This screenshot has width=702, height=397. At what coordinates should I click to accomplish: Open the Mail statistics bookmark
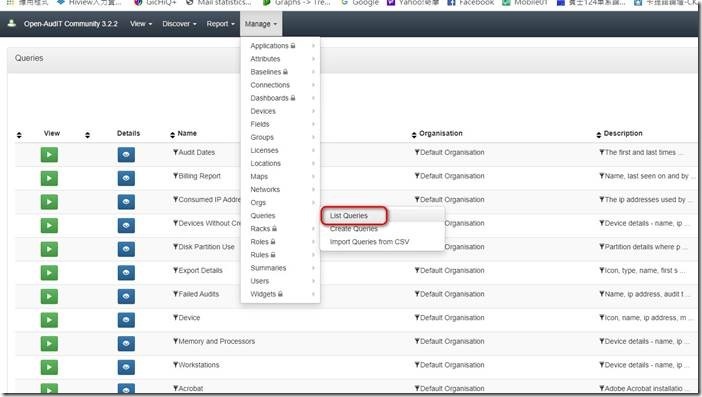tap(219, 3)
